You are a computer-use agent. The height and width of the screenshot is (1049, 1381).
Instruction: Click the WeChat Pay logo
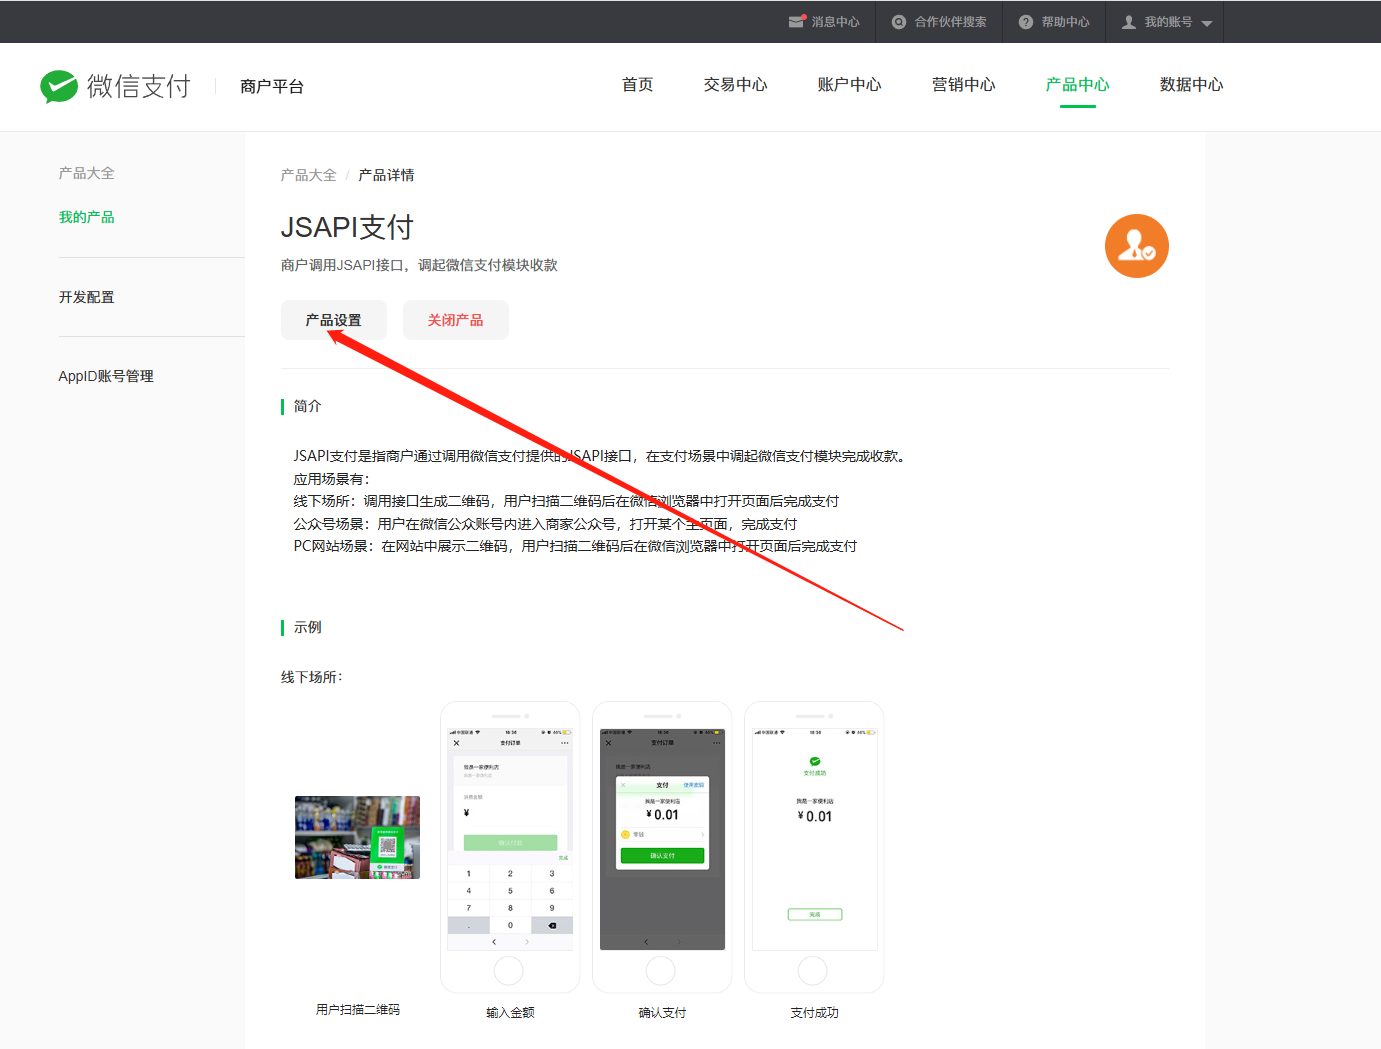(115, 86)
